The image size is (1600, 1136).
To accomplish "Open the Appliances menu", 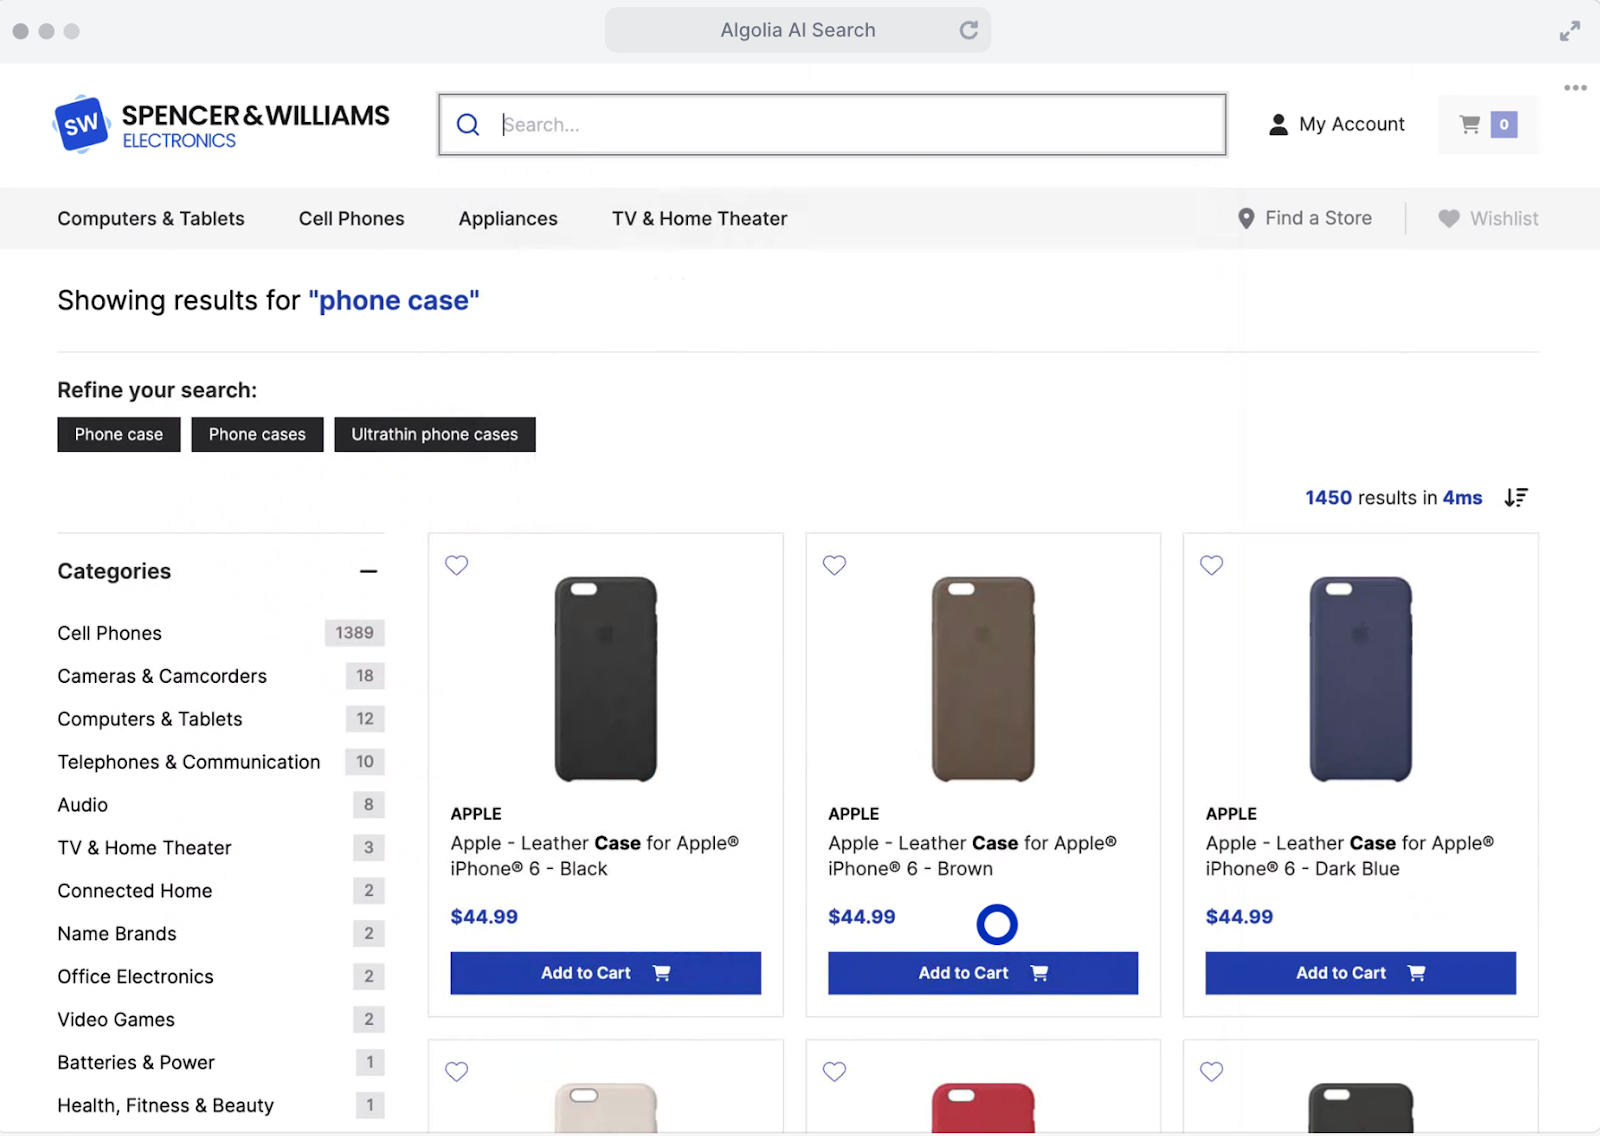I will coord(508,218).
